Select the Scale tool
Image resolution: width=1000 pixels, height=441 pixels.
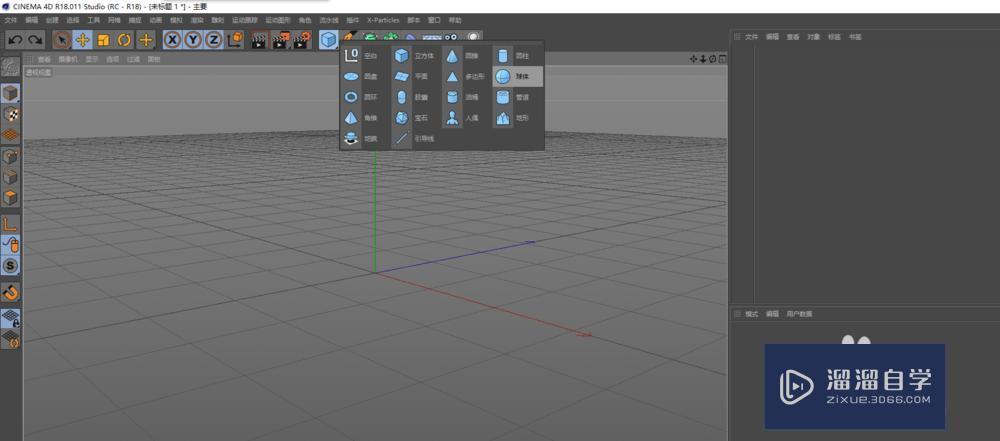click(103, 40)
